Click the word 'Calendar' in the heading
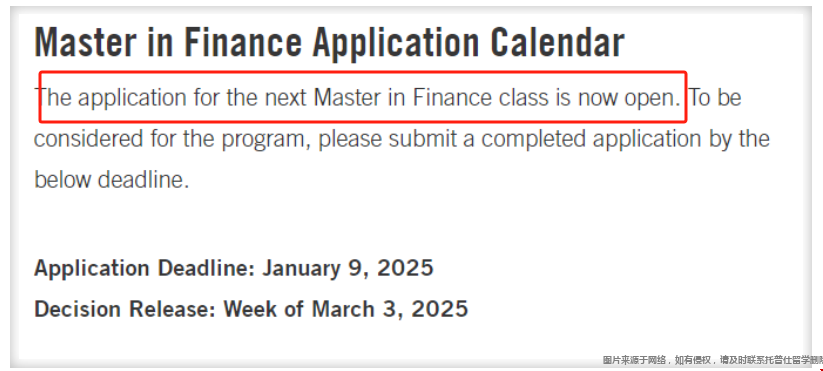This screenshot has height=371, width=823. [557, 42]
